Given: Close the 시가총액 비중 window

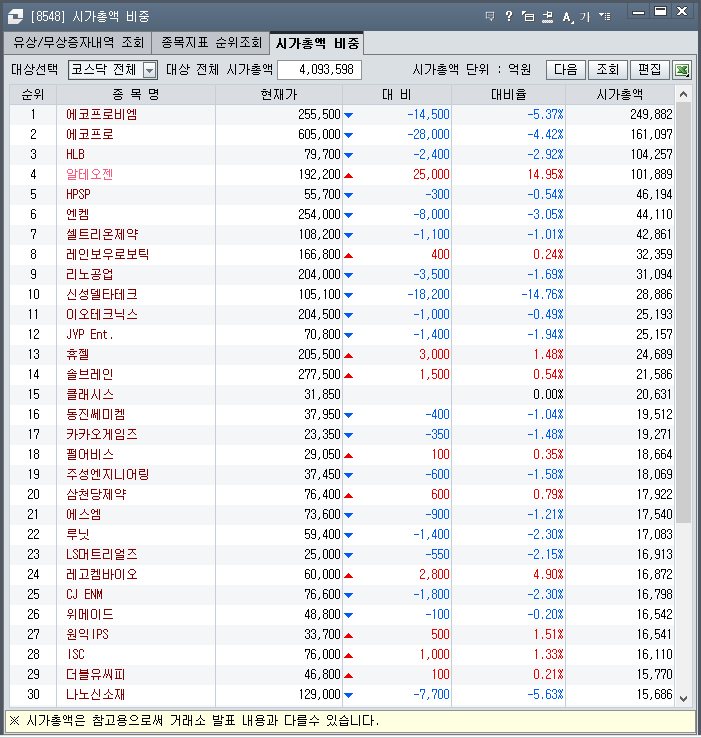Looking at the screenshot, I should pos(682,11).
